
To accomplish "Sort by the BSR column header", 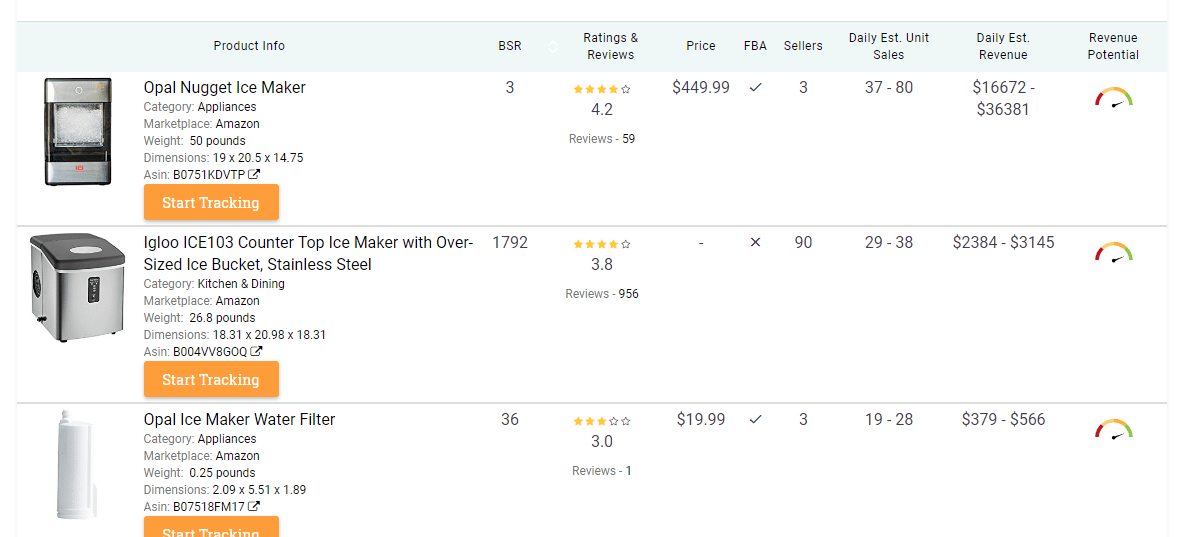I will pyautogui.click(x=510, y=46).
